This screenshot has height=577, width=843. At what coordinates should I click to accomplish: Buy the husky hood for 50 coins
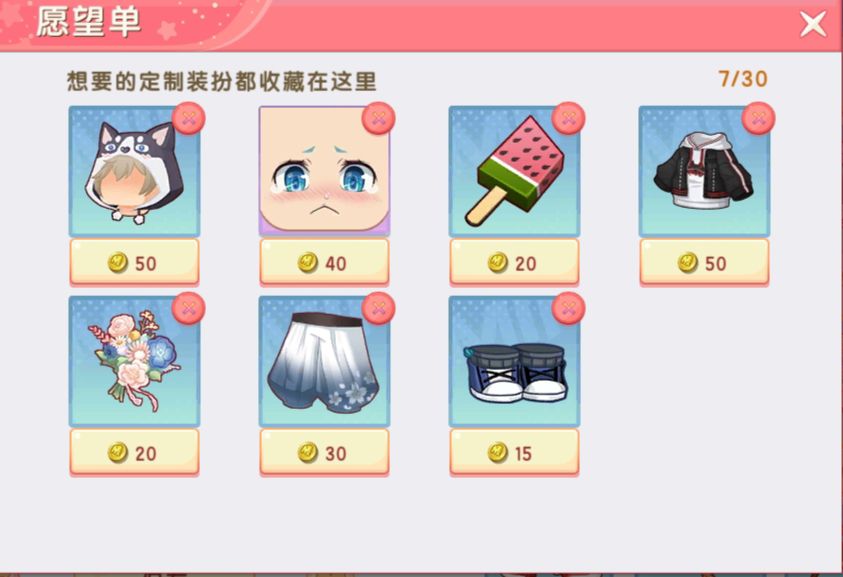(134, 262)
